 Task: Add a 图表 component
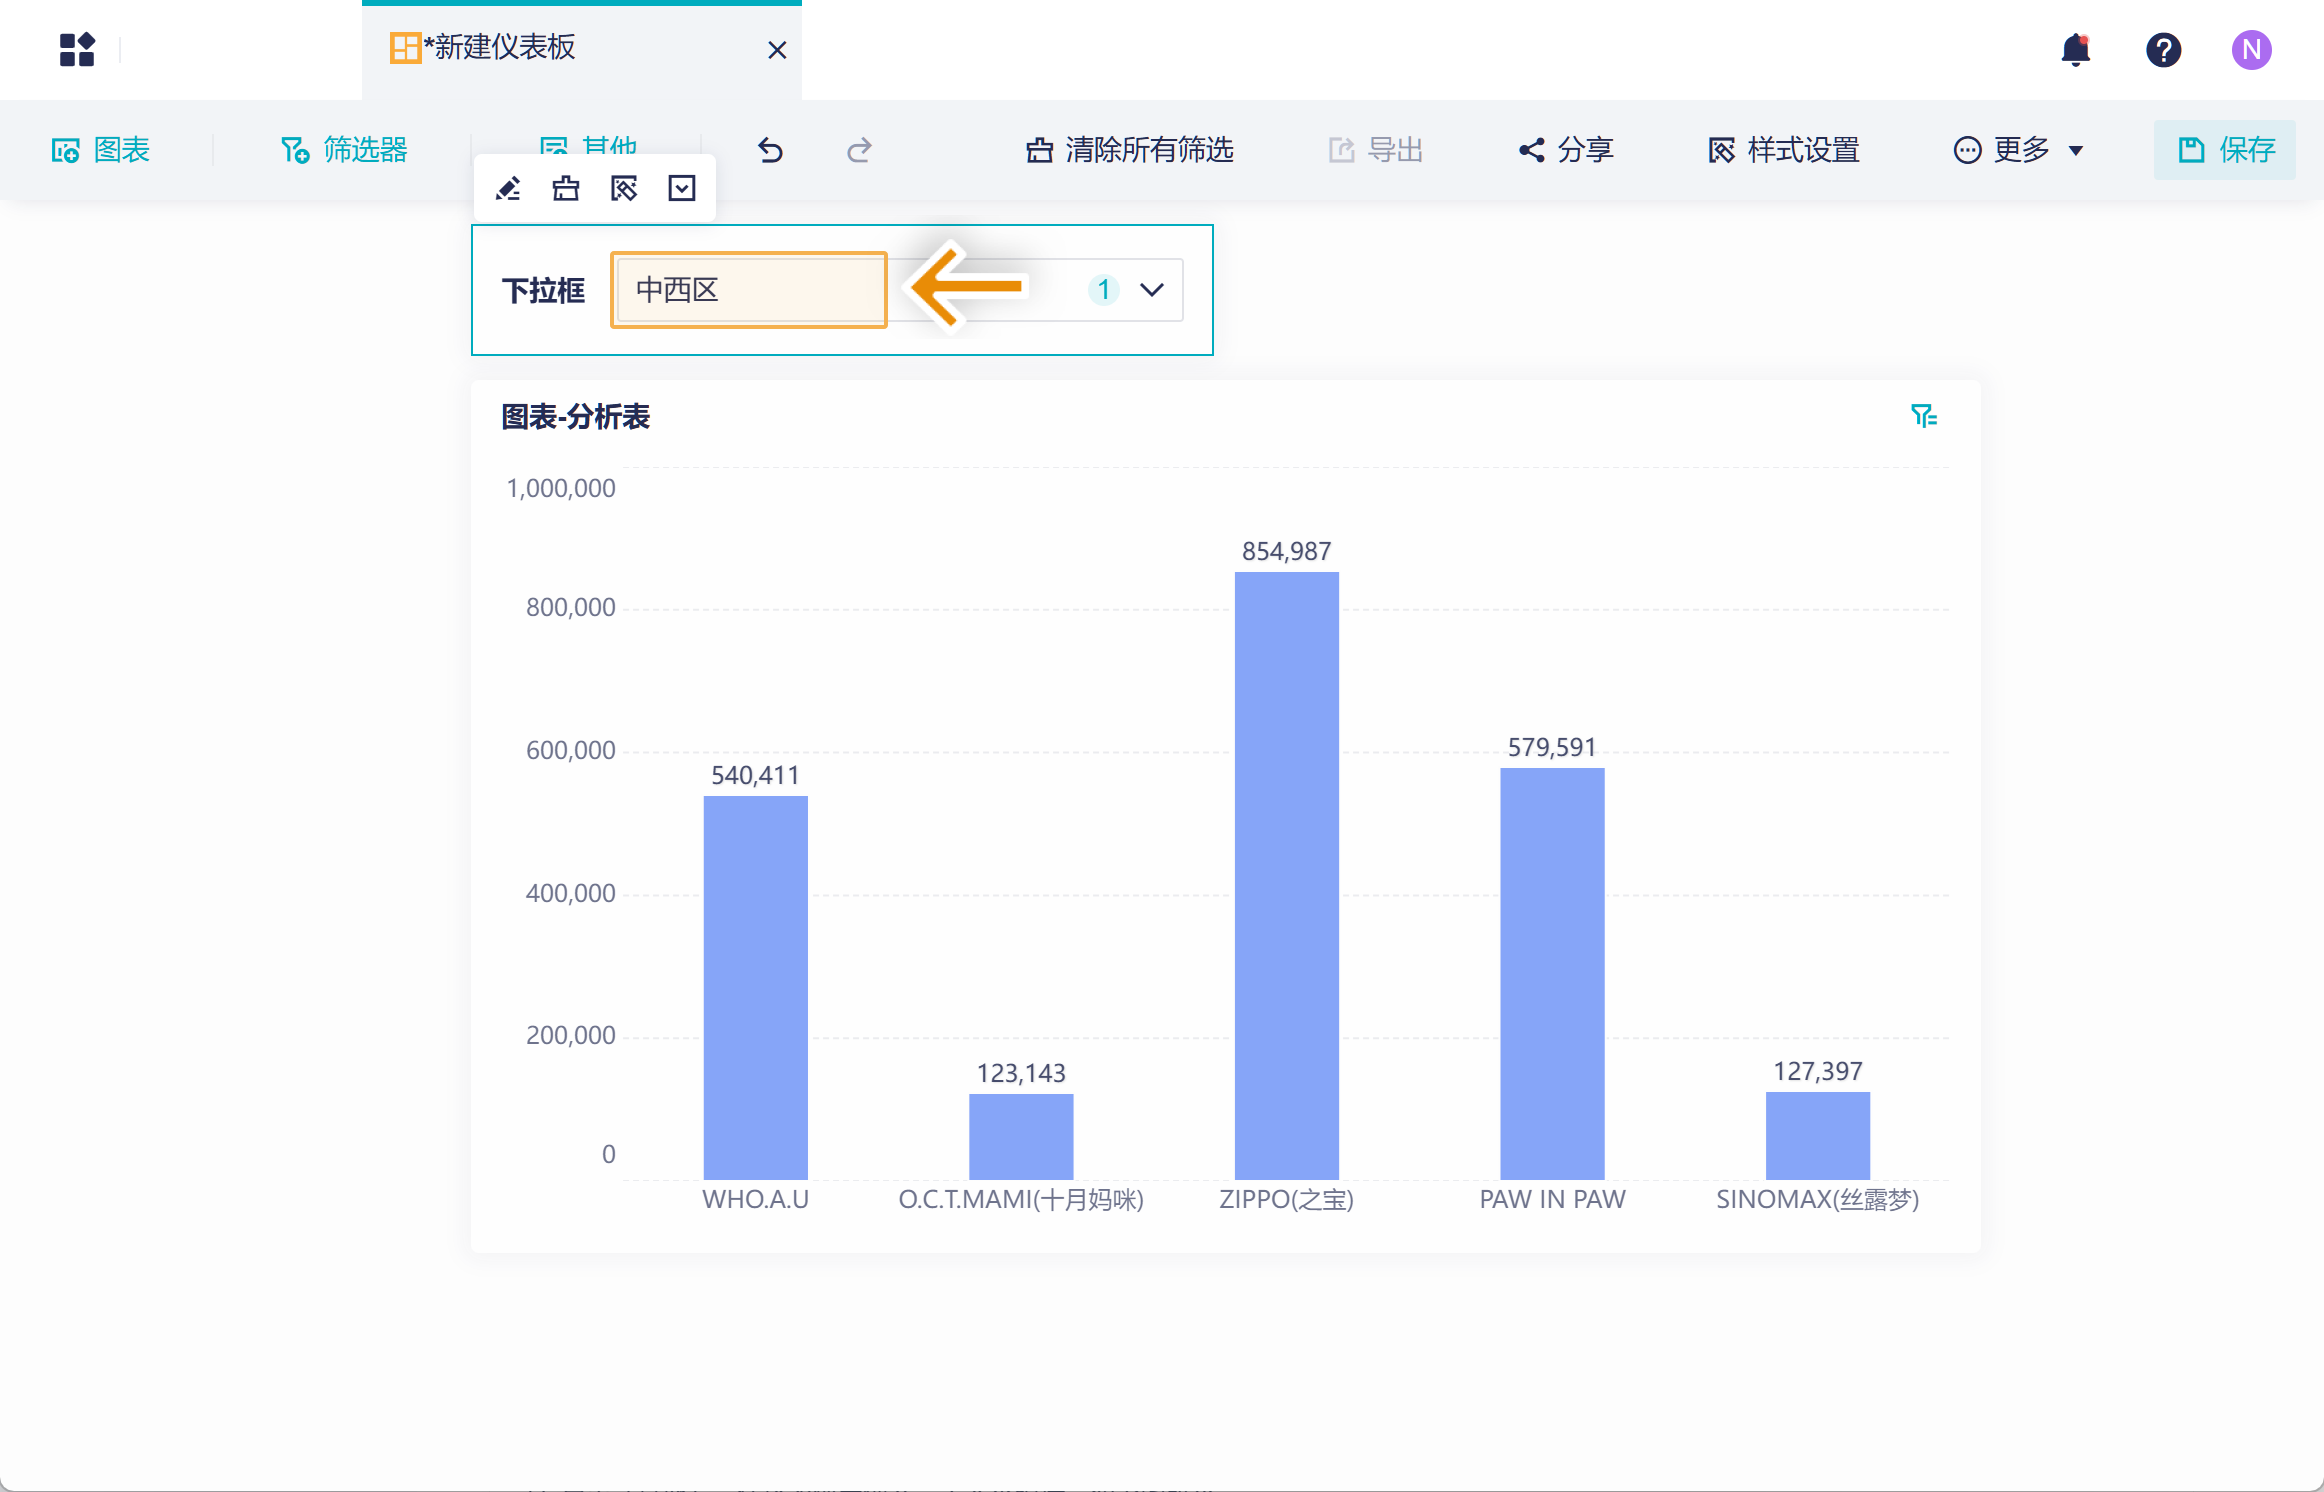click(101, 150)
